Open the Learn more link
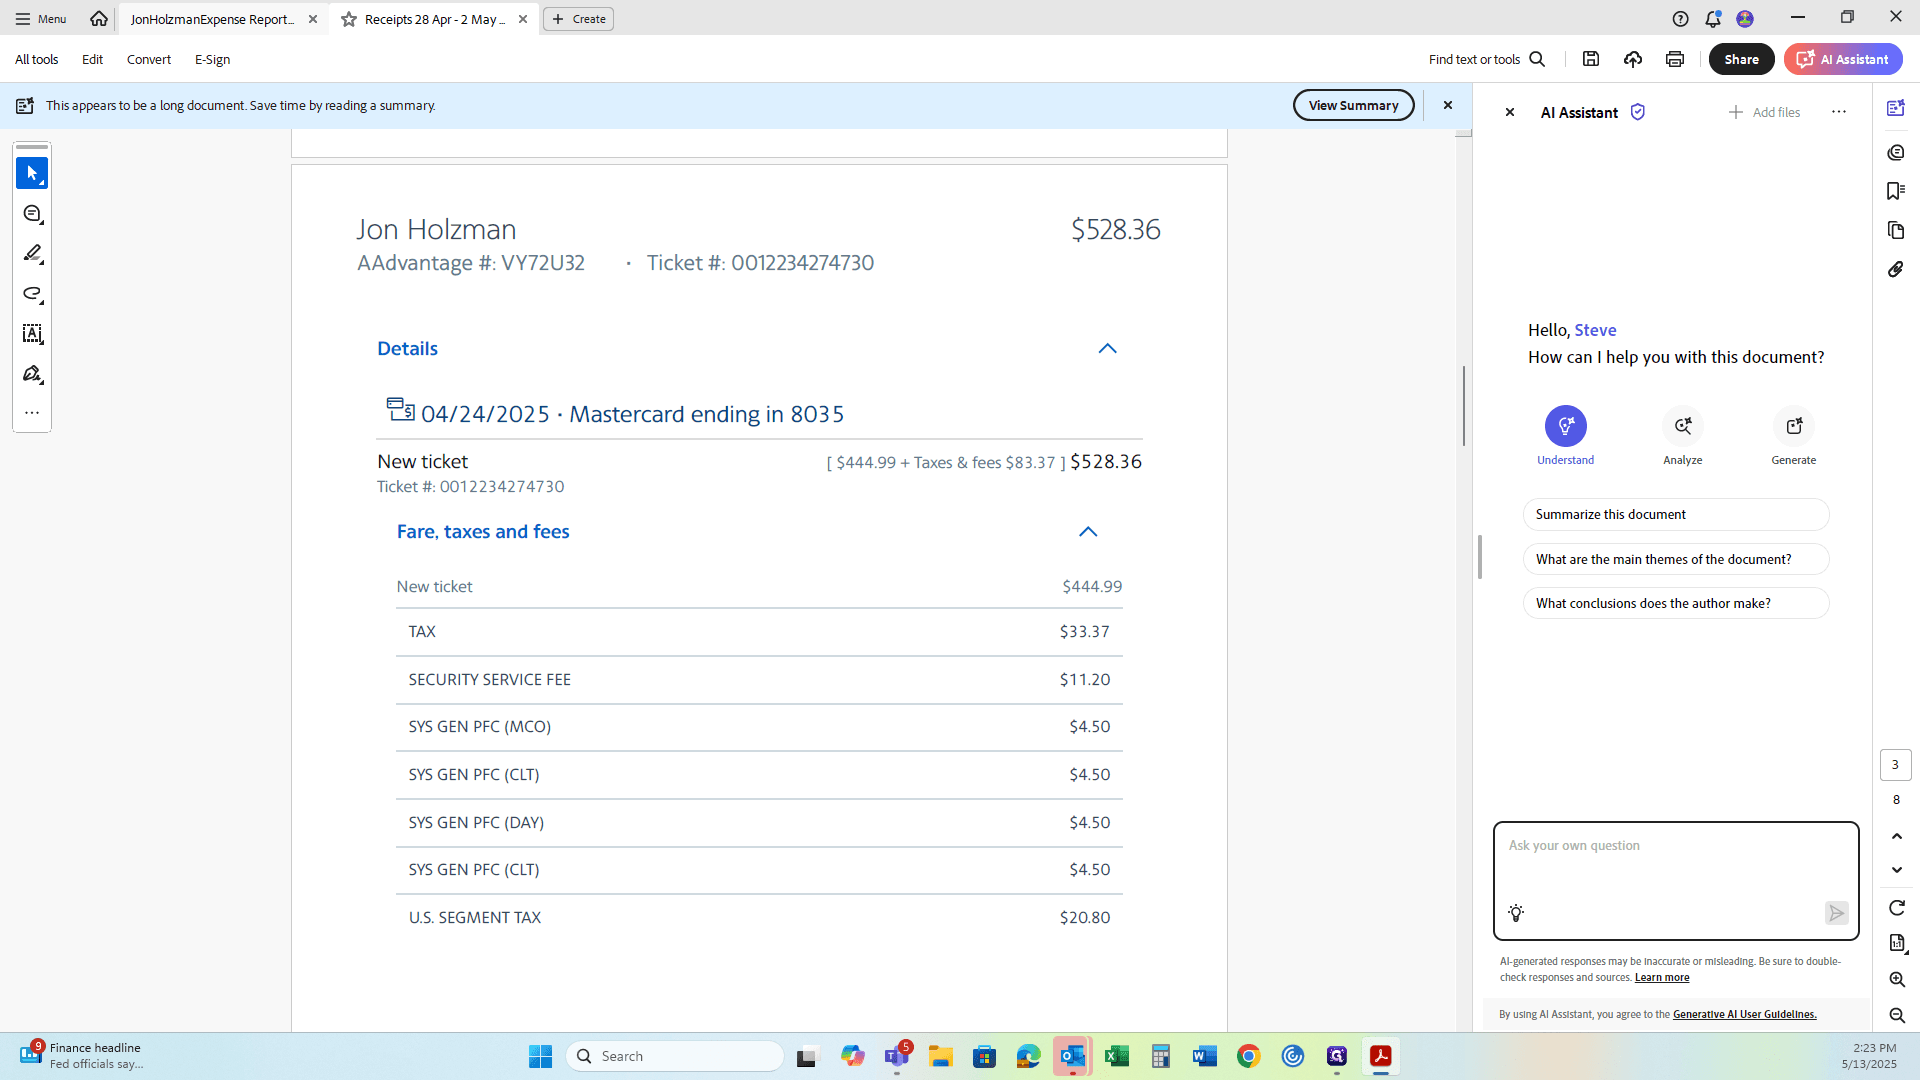This screenshot has height=1080, width=1920. point(1662,978)
